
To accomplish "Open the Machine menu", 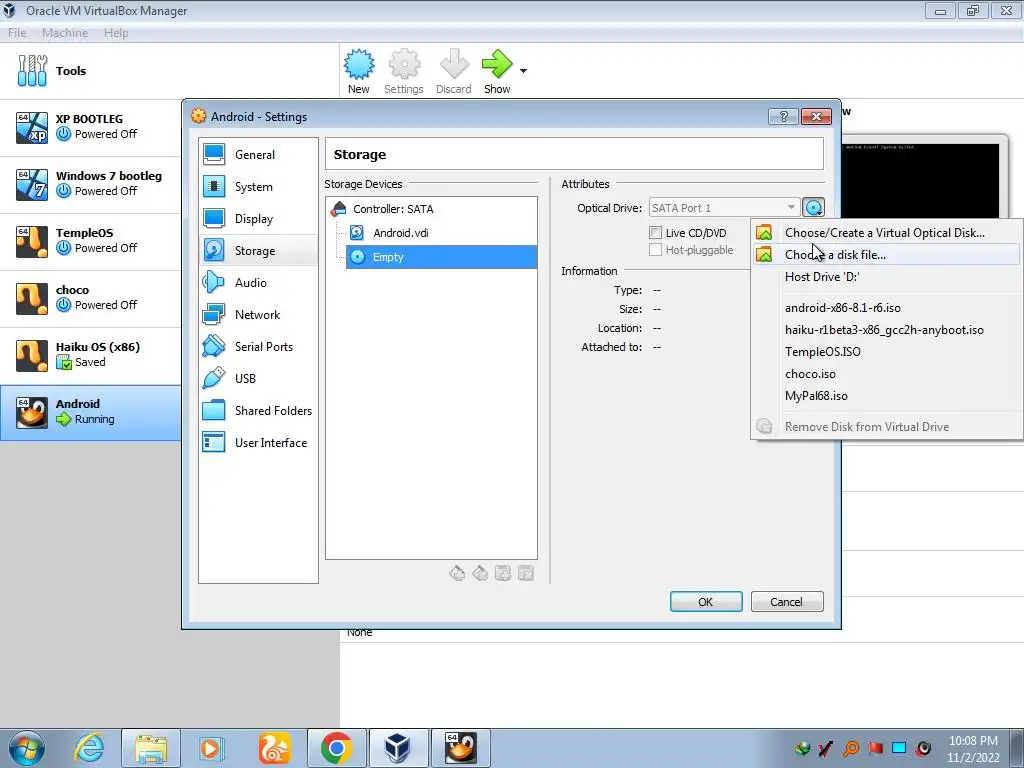I will pos(65,33).
